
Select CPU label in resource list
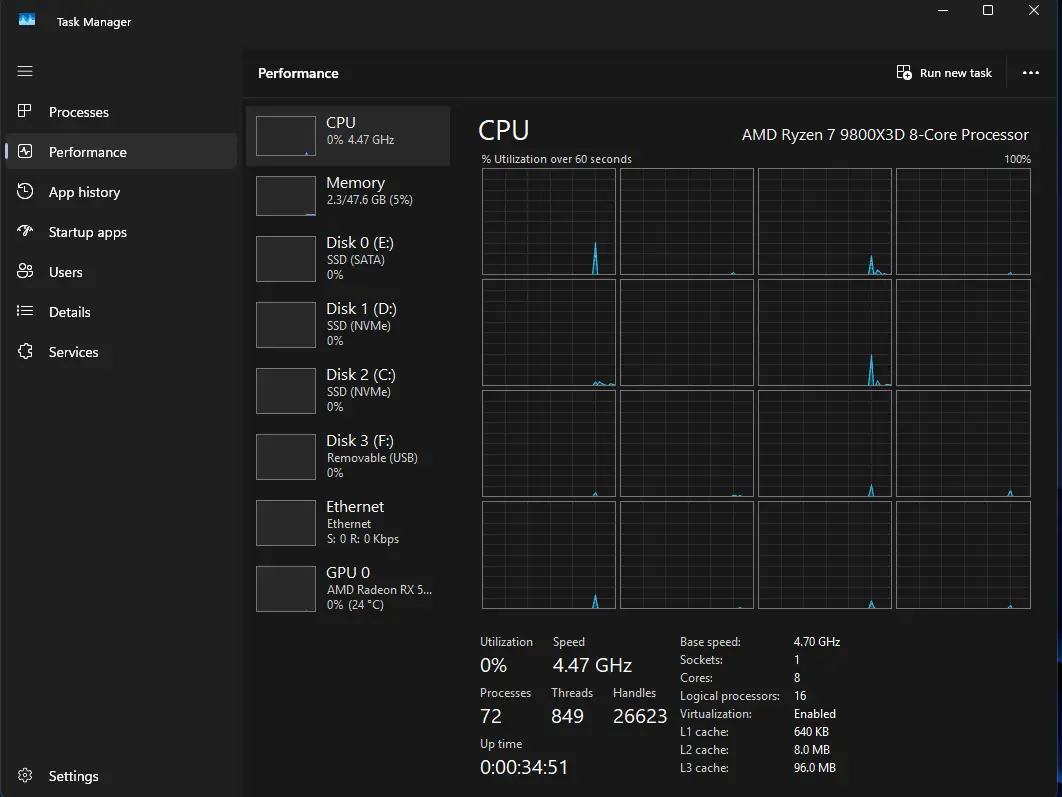[341, 123]
